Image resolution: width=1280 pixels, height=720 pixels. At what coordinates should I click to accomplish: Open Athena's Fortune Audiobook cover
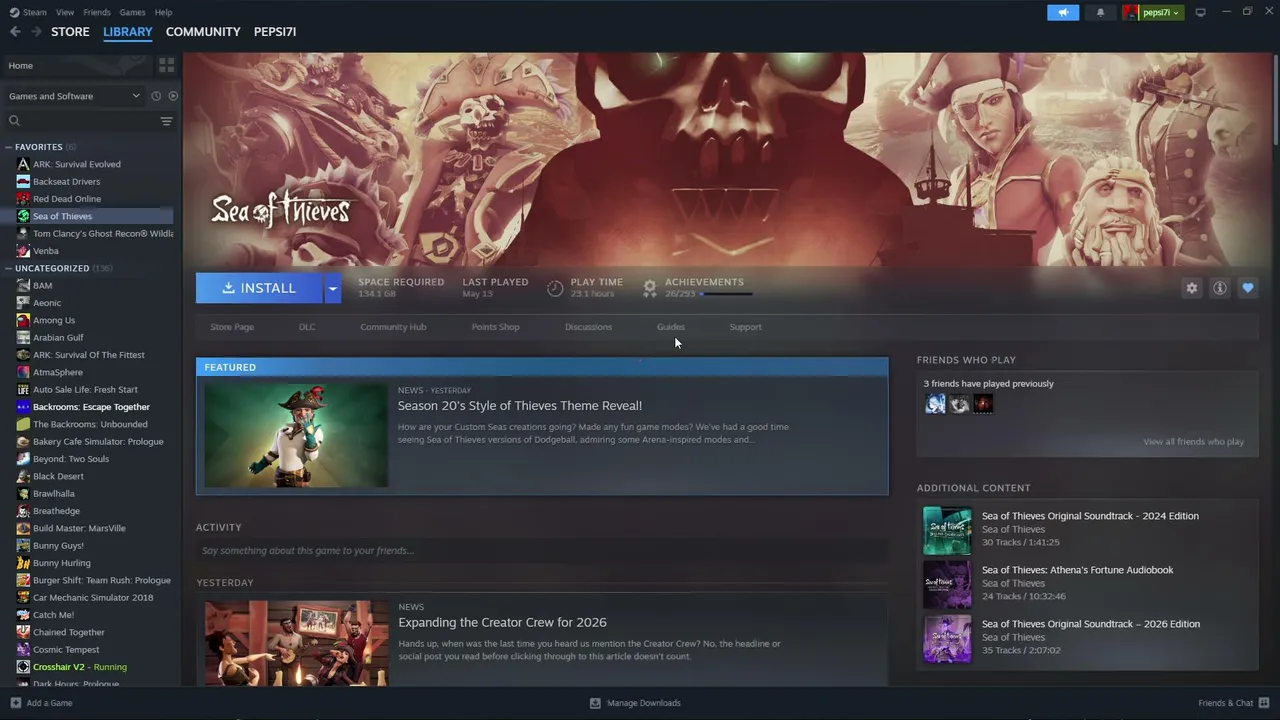(947, 584)
